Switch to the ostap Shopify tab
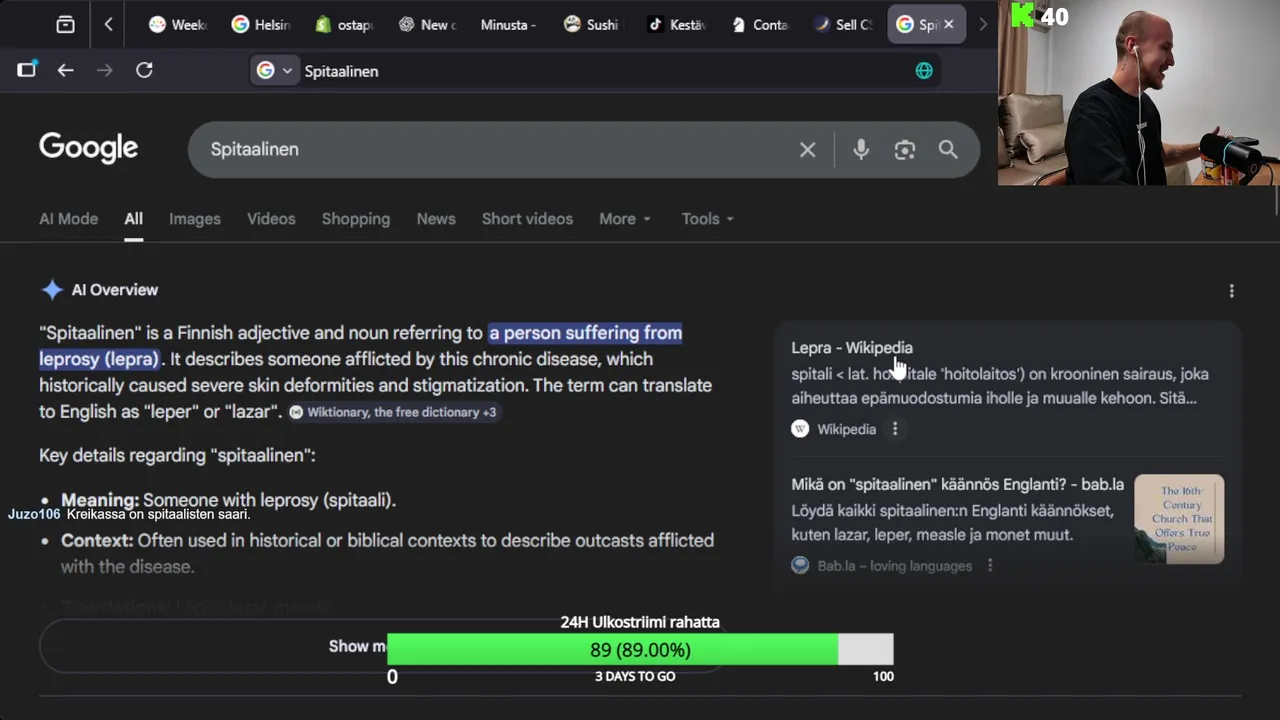The width and height of the screenshot is (1280, 720). (343, 25)
